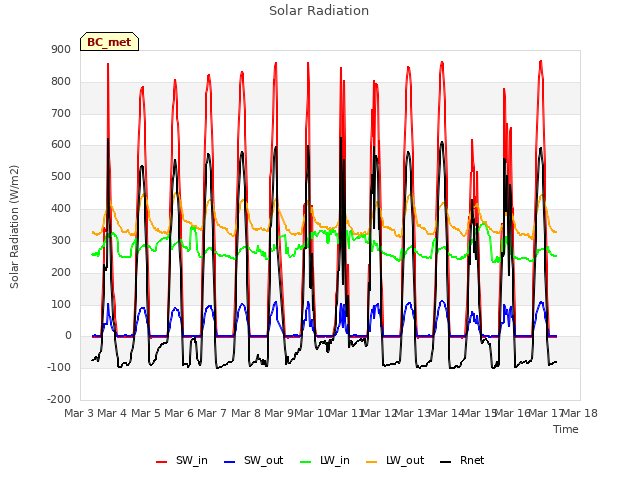Toggle the LW_in legend entry

click(x=325, y=460)
